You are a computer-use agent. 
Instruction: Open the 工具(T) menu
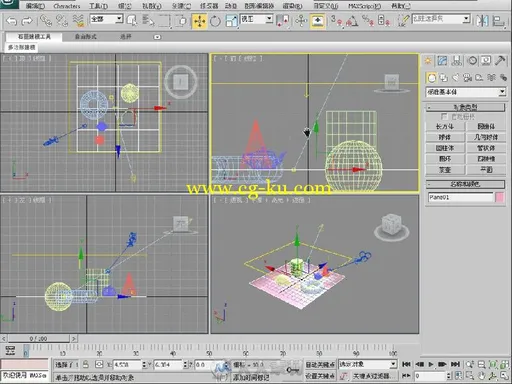[x=98, y=6]
